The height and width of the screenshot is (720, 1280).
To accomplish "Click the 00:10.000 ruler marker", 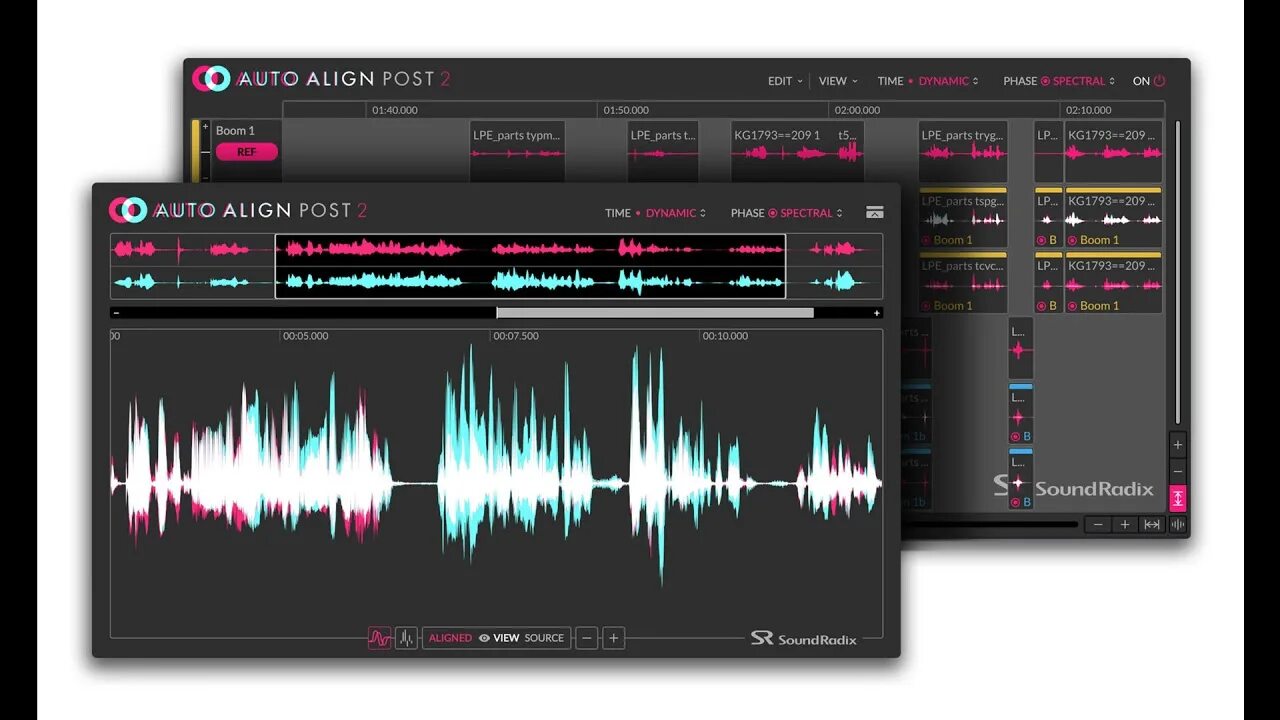I will (725, 336).
